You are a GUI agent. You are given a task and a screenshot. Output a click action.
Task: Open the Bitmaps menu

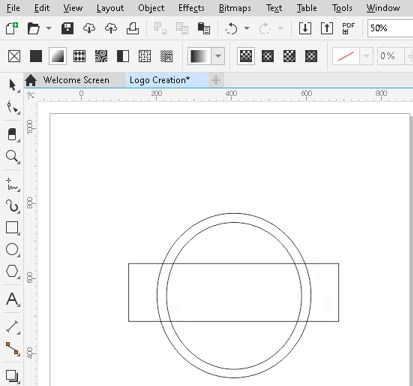click(x=235, y=8)
